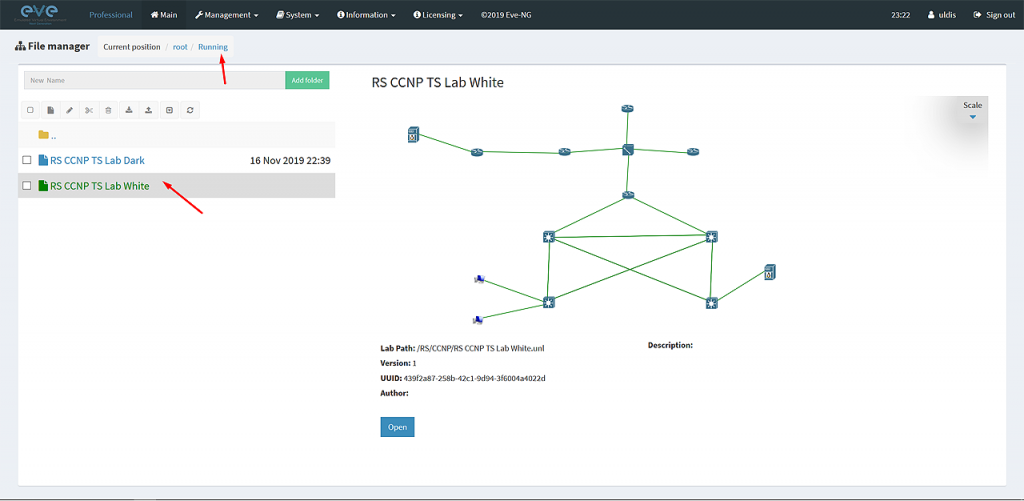
Task: Click the export lab icon
Action: pos(149,110)
